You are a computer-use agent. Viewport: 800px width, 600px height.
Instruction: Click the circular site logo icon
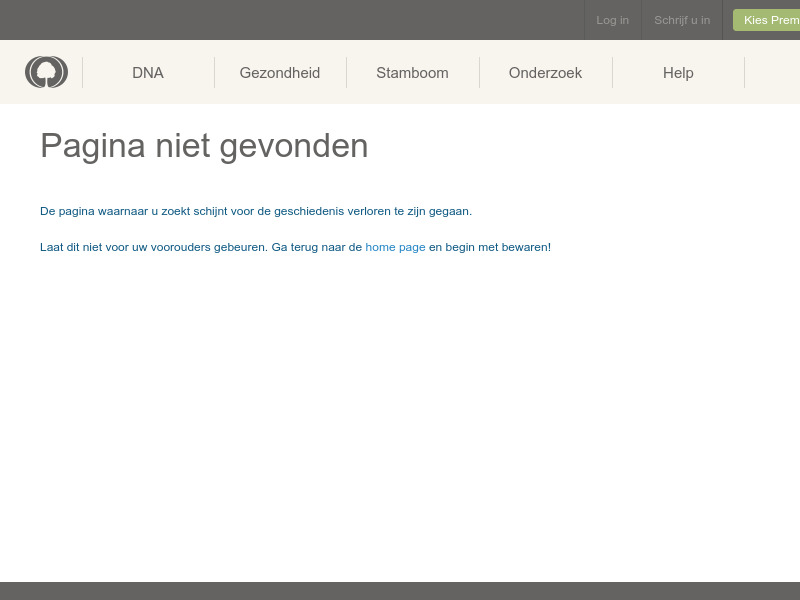46,71
